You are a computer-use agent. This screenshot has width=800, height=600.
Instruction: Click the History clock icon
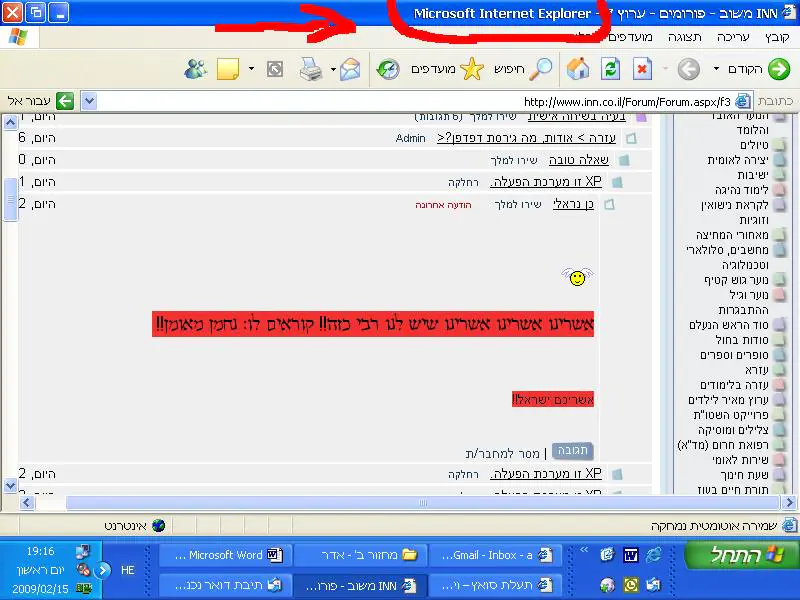pos(387,69)
